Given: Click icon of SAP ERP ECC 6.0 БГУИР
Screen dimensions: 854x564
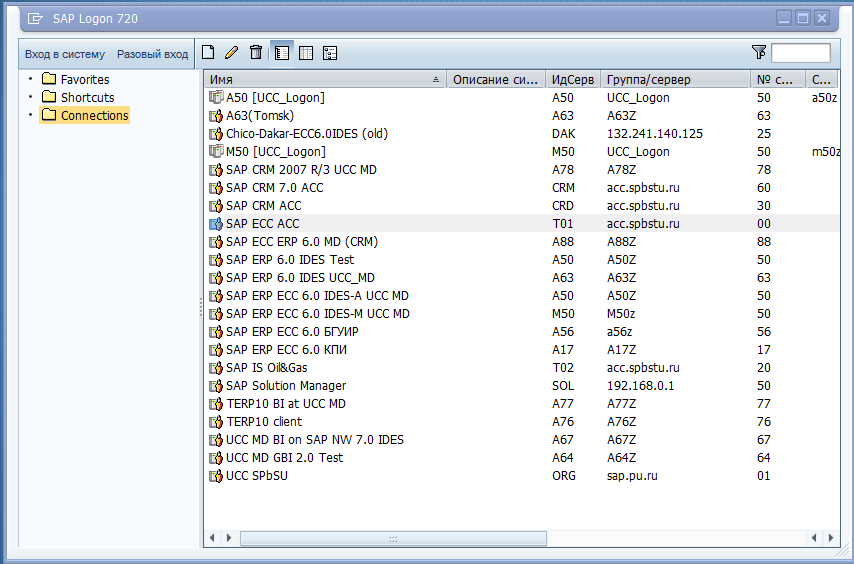Looking at the screenshot, I should point(216,331).
